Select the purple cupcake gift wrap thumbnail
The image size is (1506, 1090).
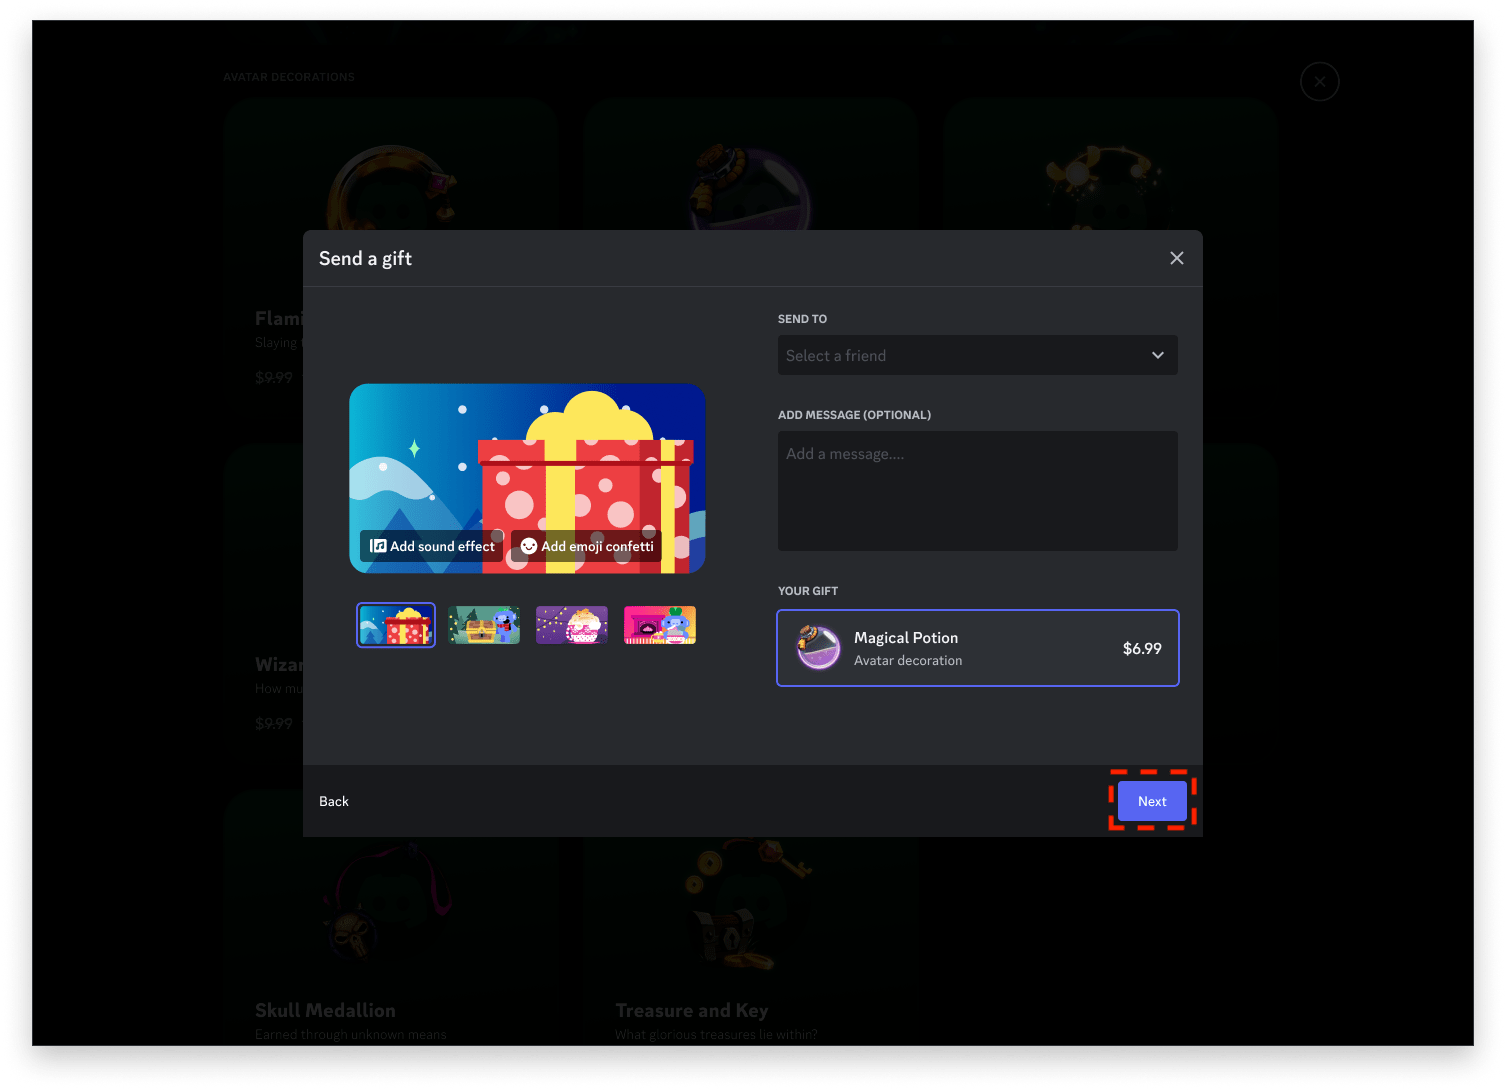point(572,624)
